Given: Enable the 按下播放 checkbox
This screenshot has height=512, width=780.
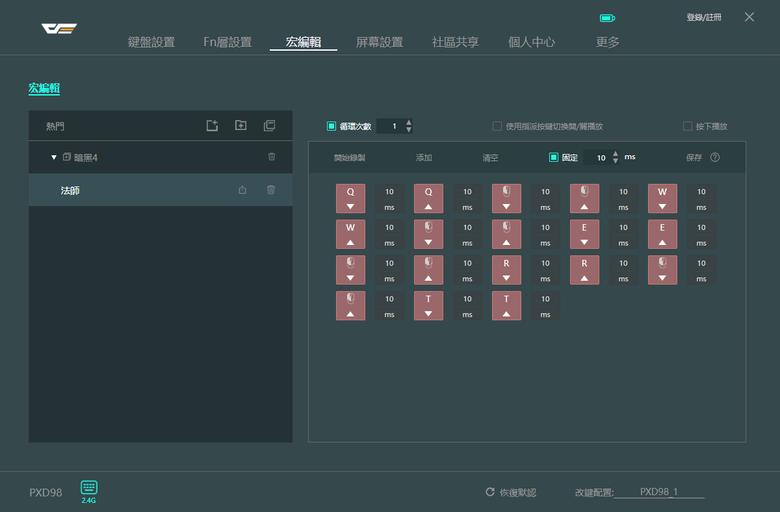Looking at the screenshot, I should point(687,126).
